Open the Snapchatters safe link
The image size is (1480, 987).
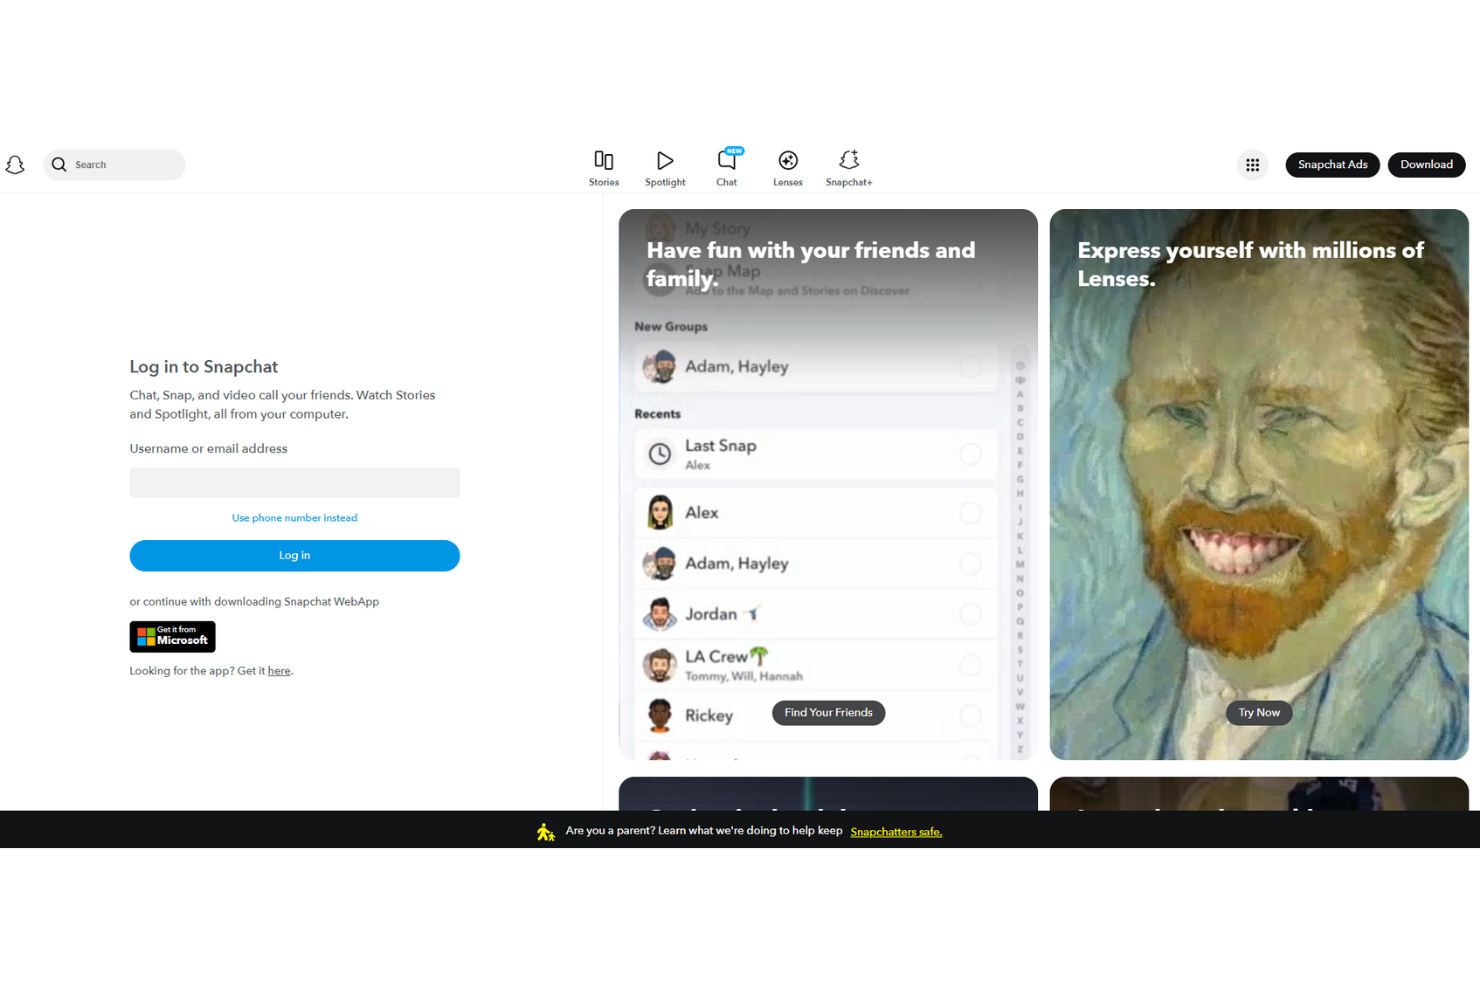click(x=896, y=831)
